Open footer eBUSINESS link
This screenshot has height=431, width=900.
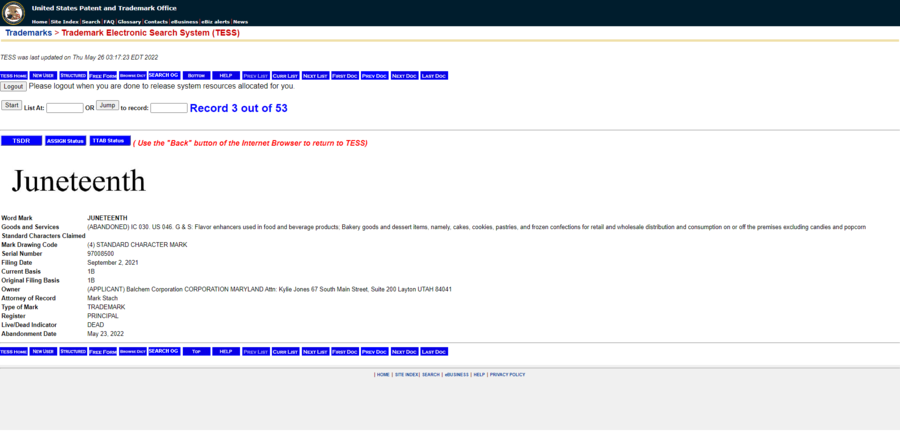point(457,375)
